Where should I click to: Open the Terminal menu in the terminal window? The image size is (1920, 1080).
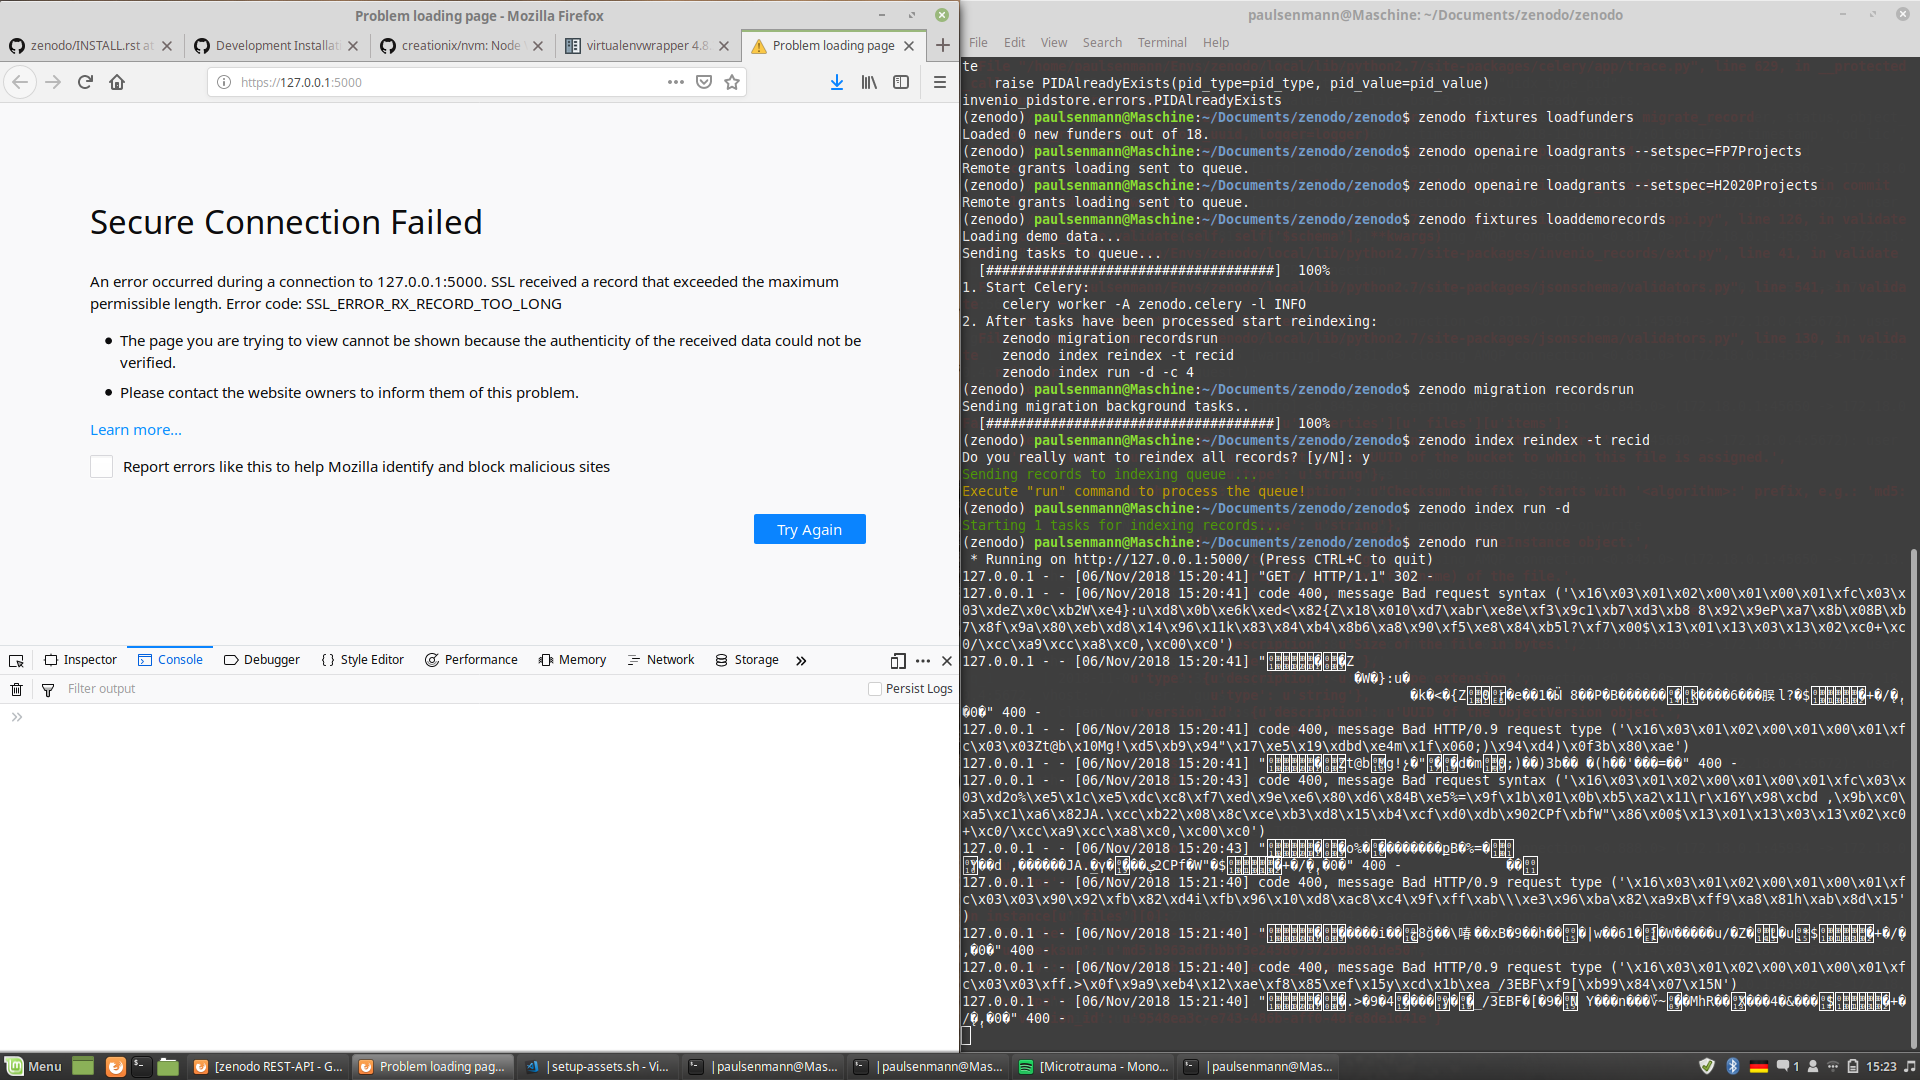point(1161,42)
